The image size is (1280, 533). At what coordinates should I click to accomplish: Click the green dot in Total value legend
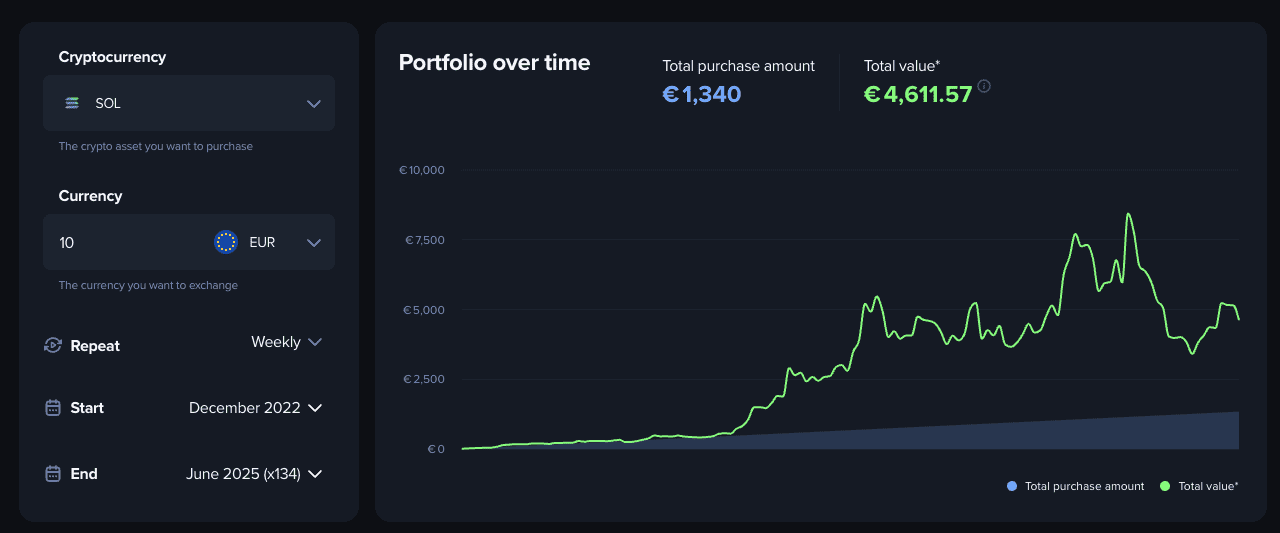[x=1165, y=486]
